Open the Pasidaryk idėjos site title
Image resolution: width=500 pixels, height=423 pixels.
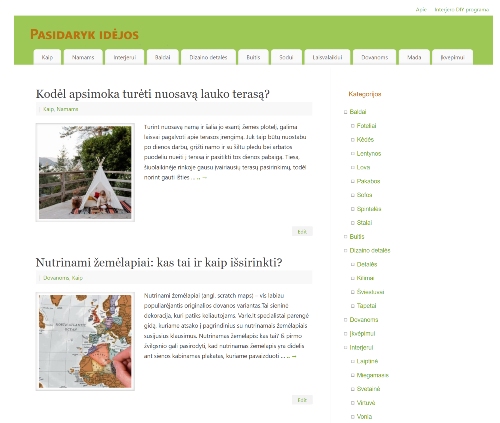coord(84,34)
